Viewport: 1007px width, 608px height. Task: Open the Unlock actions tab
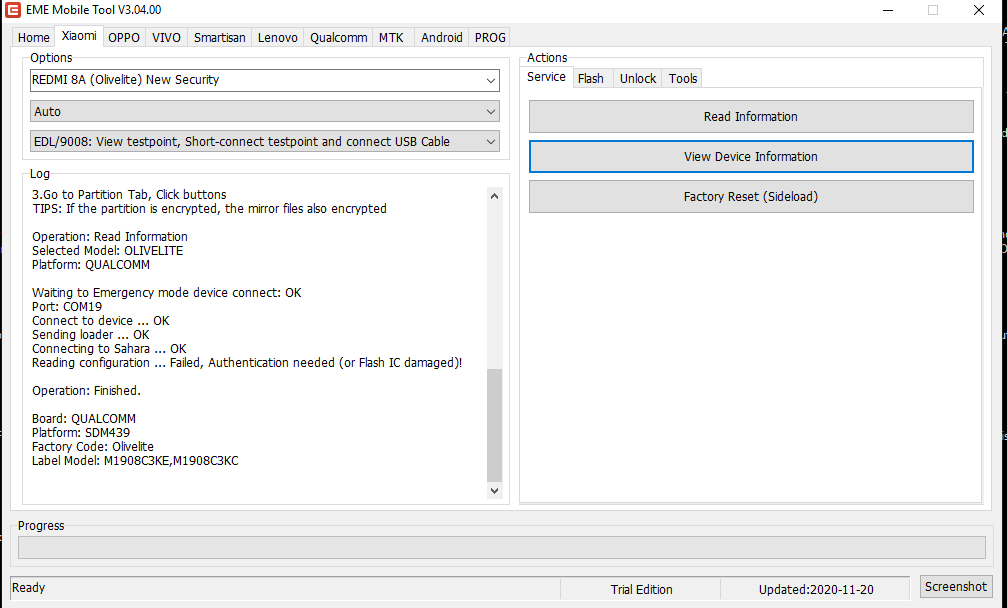[x=638, y=78]
